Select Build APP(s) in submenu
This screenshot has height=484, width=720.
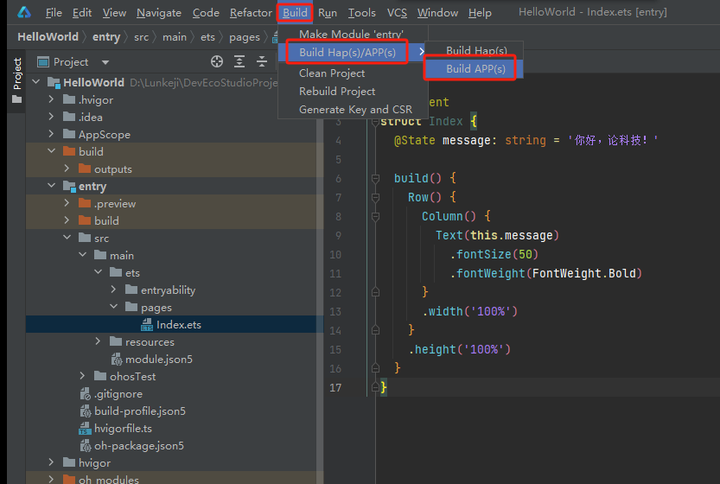pos(475,69)
